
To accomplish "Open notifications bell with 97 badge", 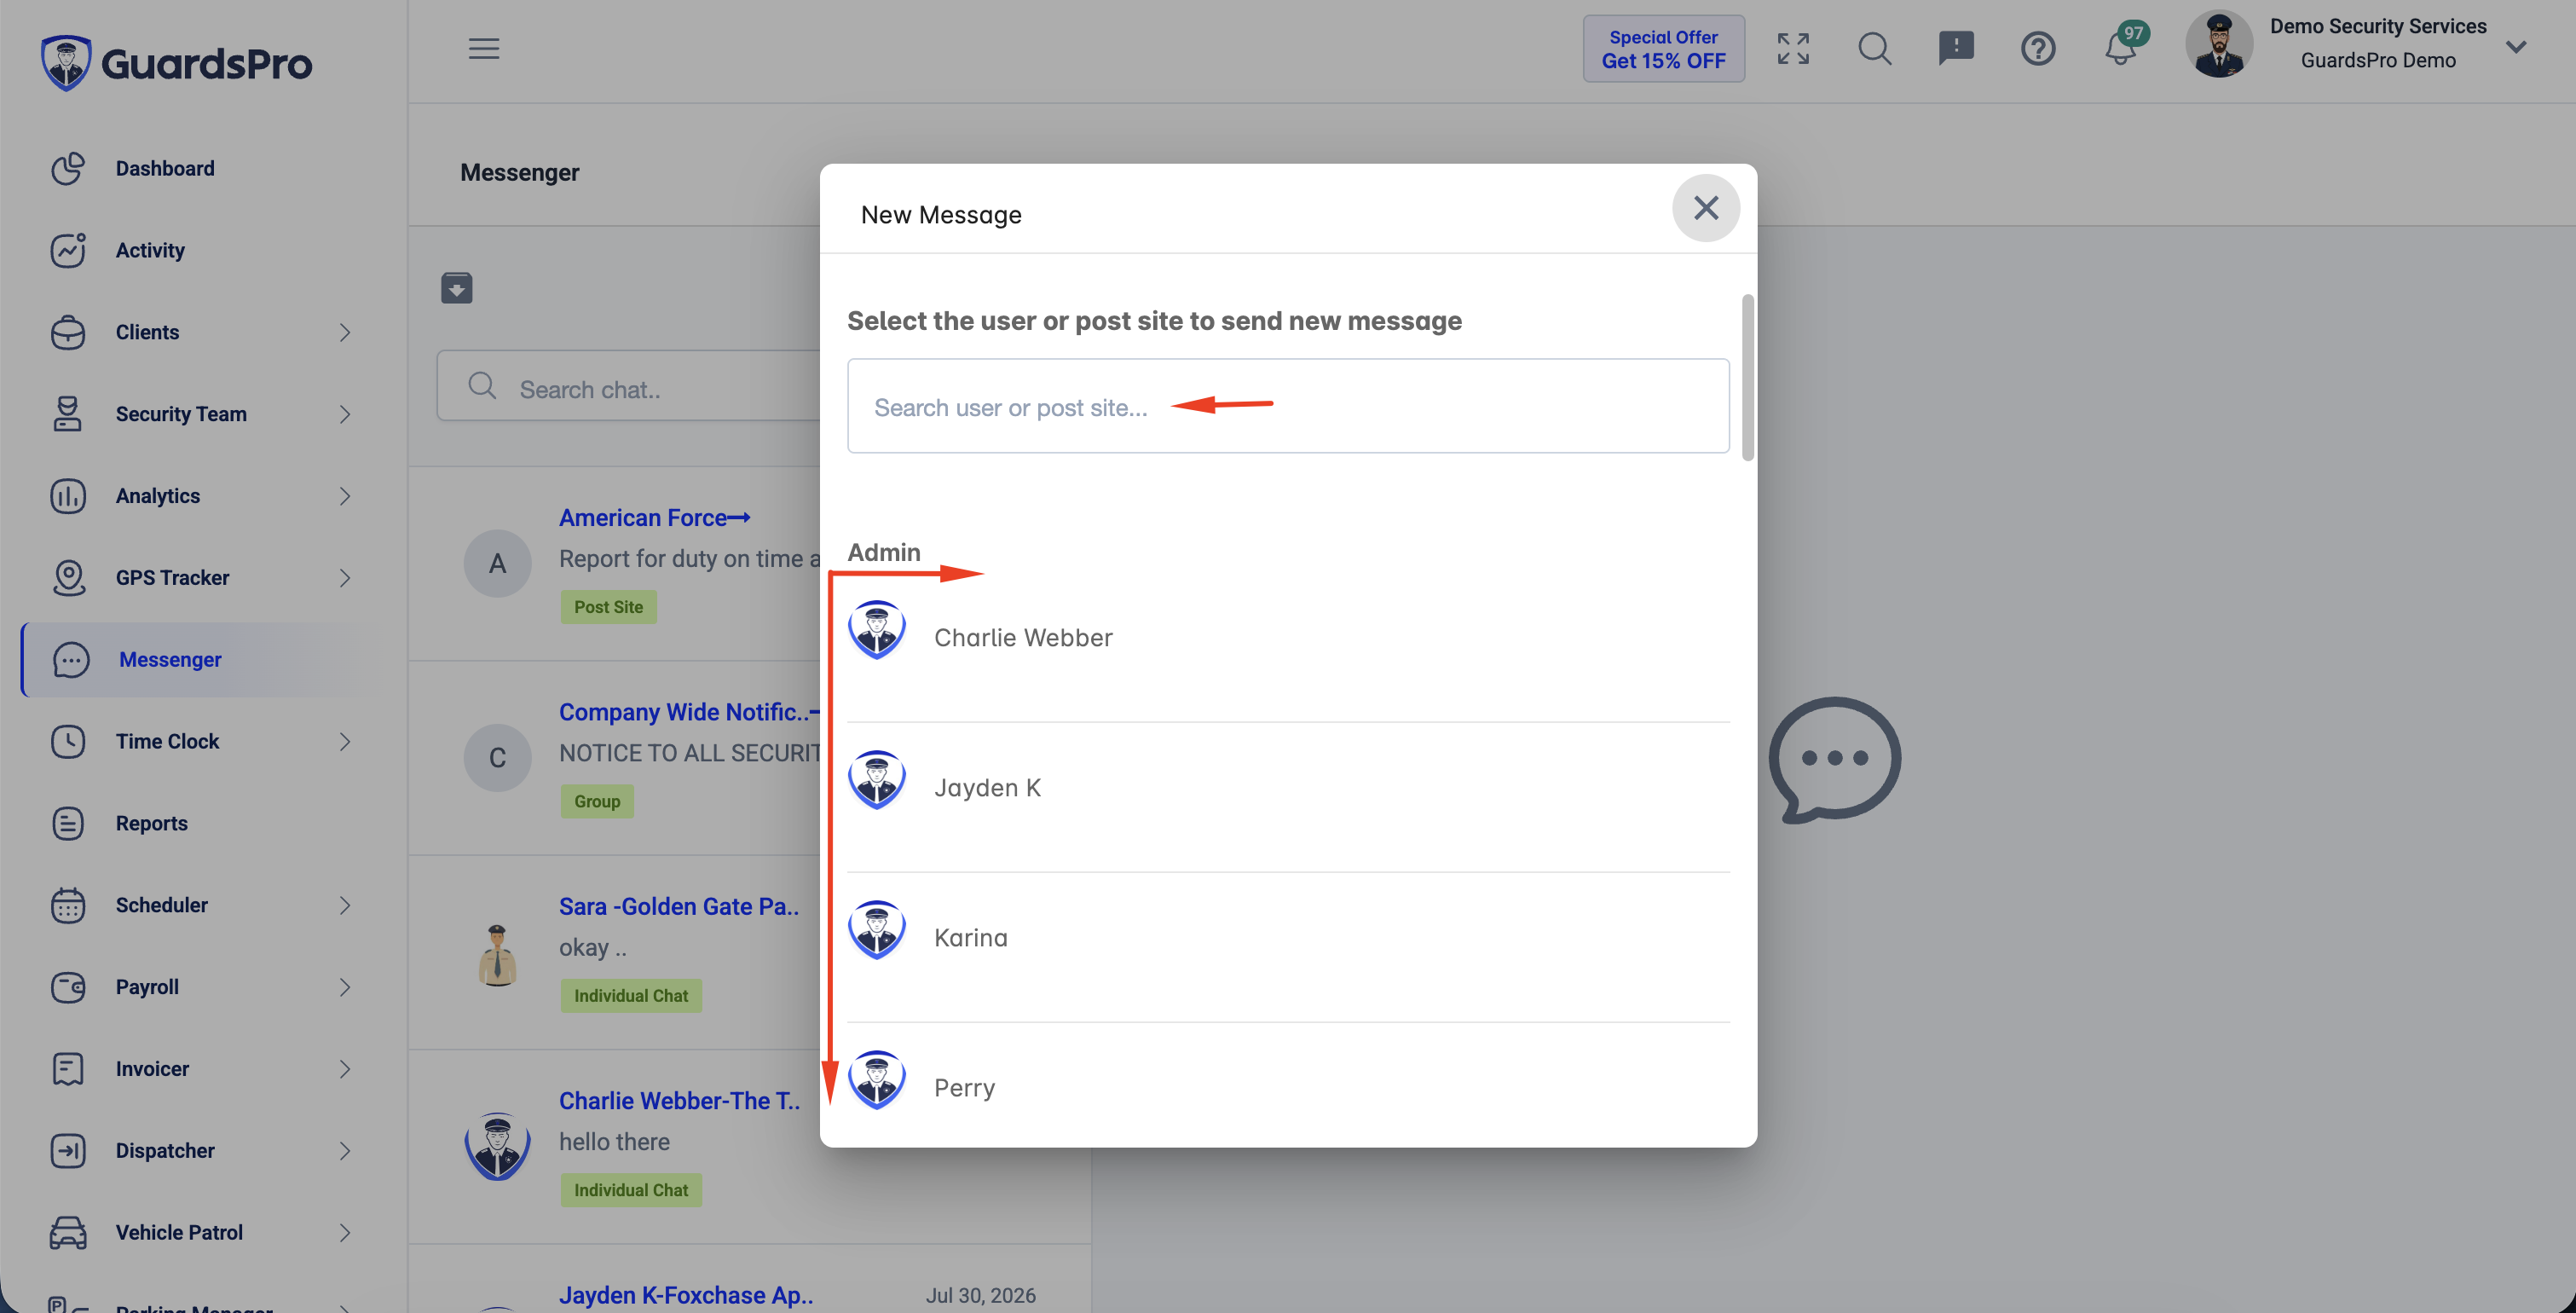I will click(2121, 46).
